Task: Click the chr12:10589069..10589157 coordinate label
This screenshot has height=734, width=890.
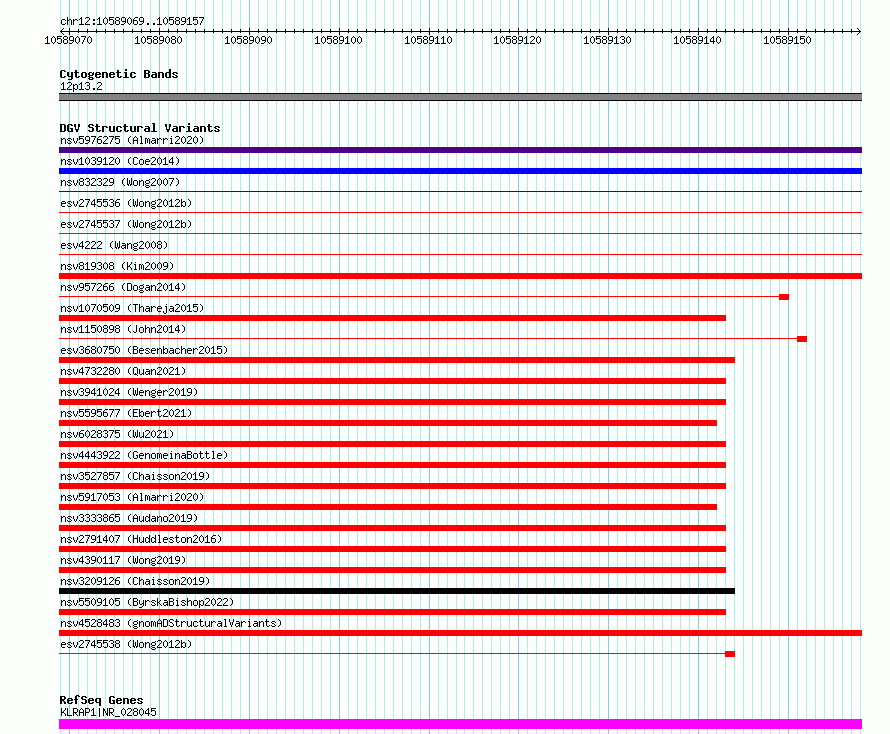Action: click(132, 21)
